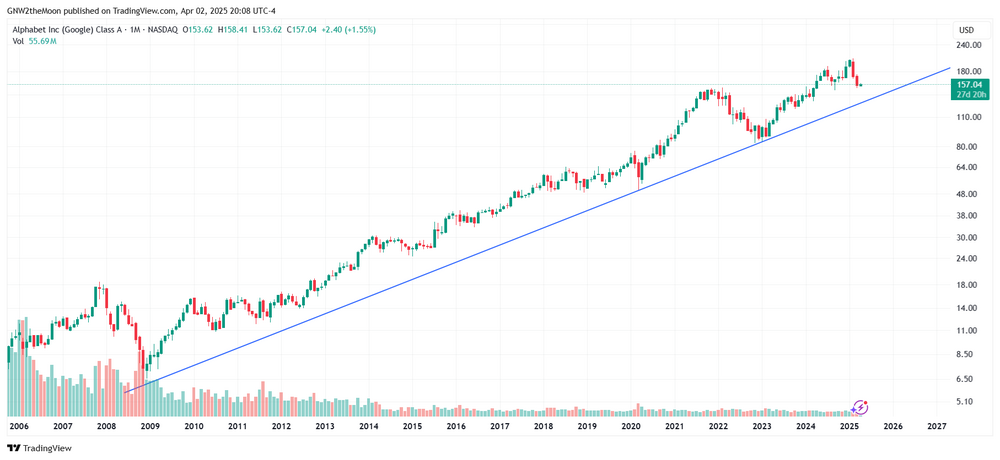Click the Vol 55.69M volume indicator label
This screenshot has height=460, width=1000.
pyautogui.click(x=34, y=42)
